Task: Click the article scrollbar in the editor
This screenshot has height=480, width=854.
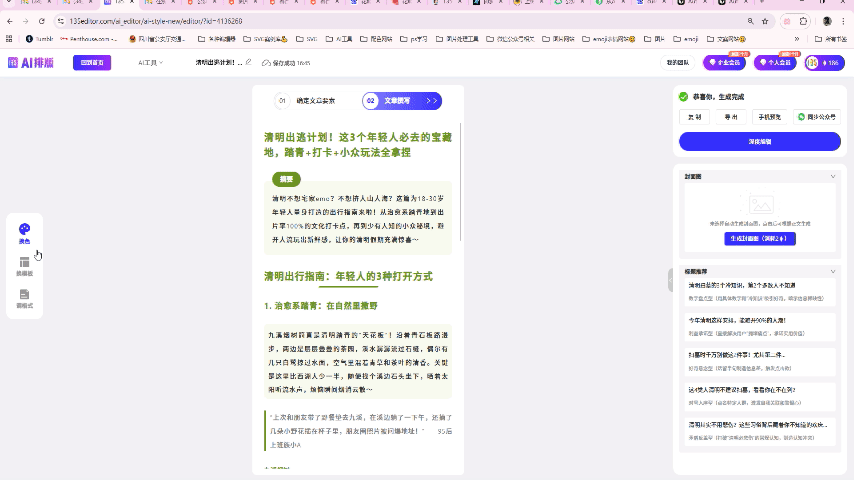Action: coord(461,181)
